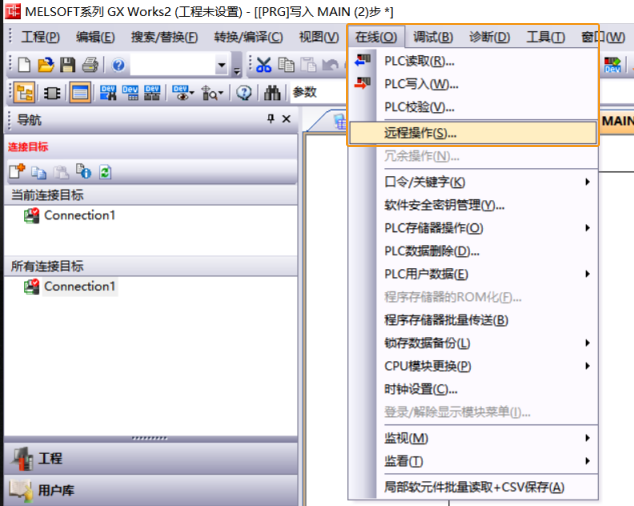The height and width of the screenshot is (506, 634).
Task: Cut the selection with the scissors icon
Action: click(x=264, y=65)
